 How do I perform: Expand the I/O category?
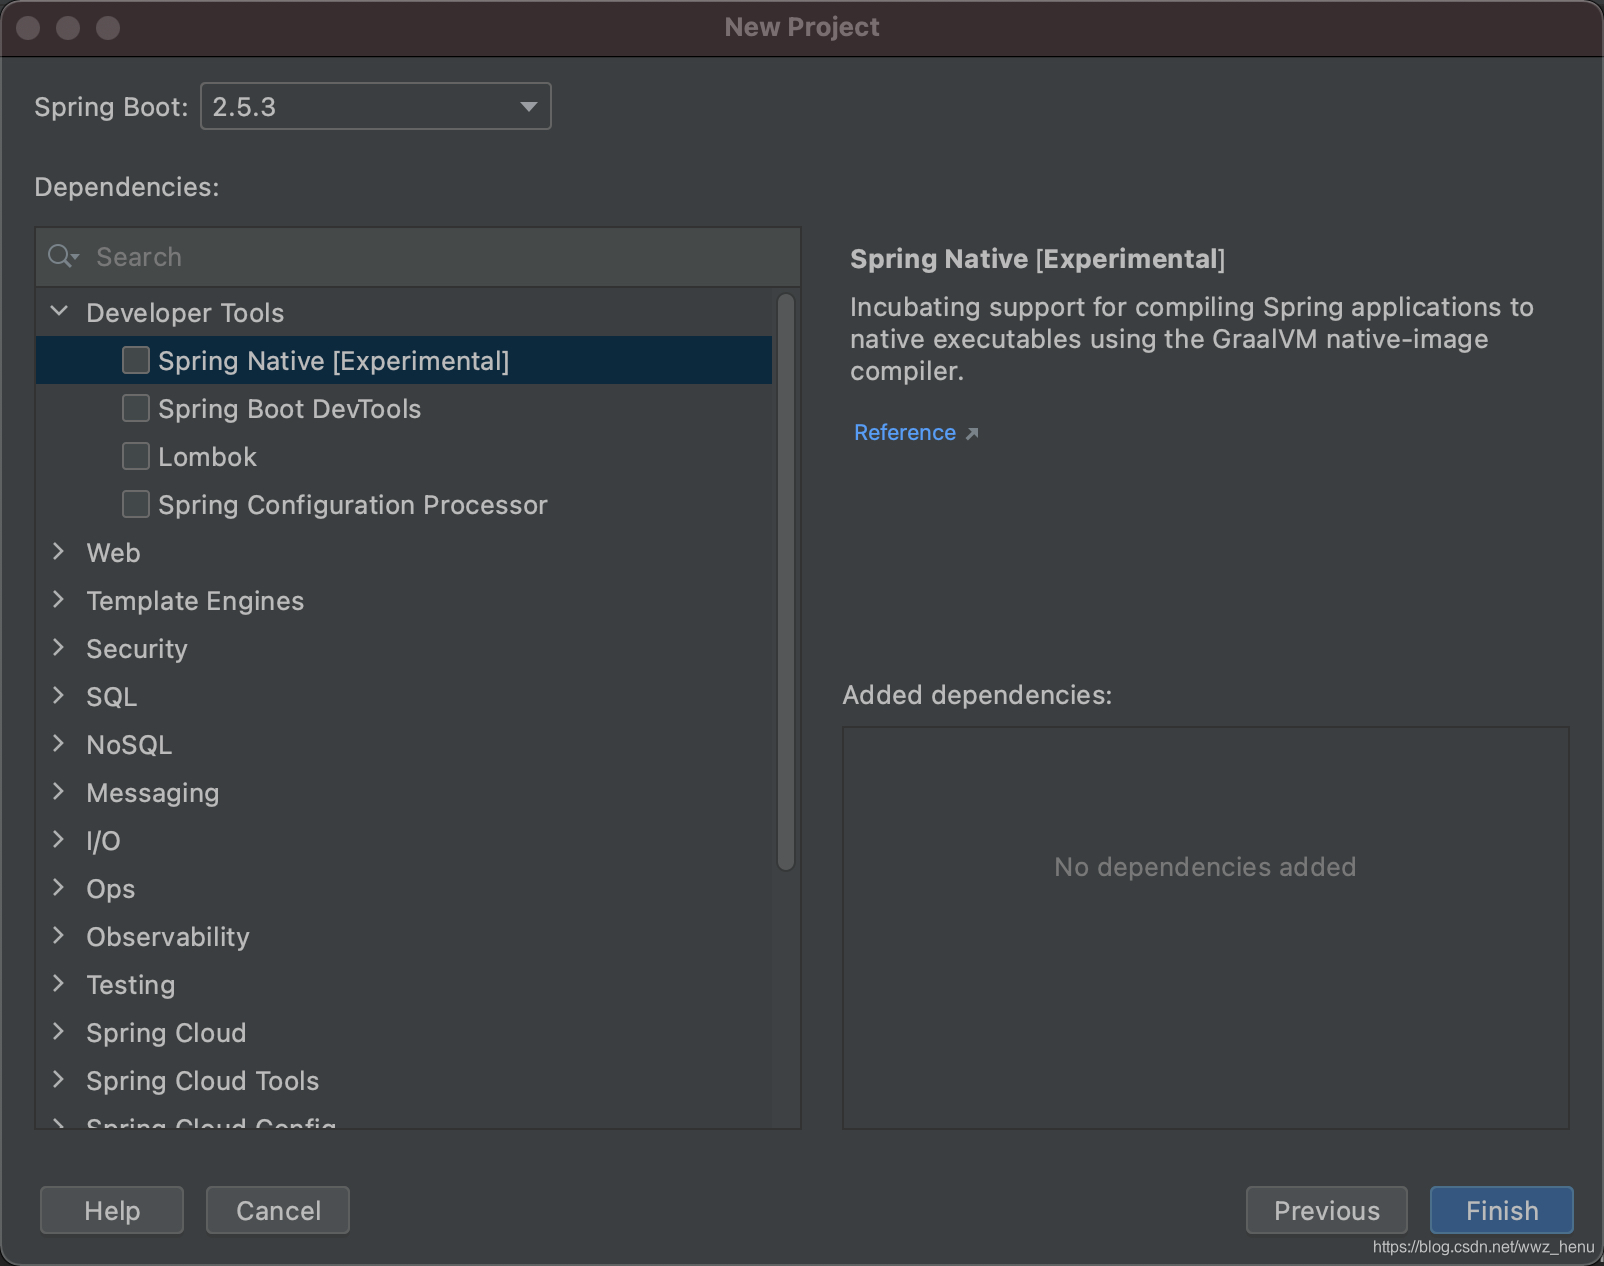(x=59, y=840)
